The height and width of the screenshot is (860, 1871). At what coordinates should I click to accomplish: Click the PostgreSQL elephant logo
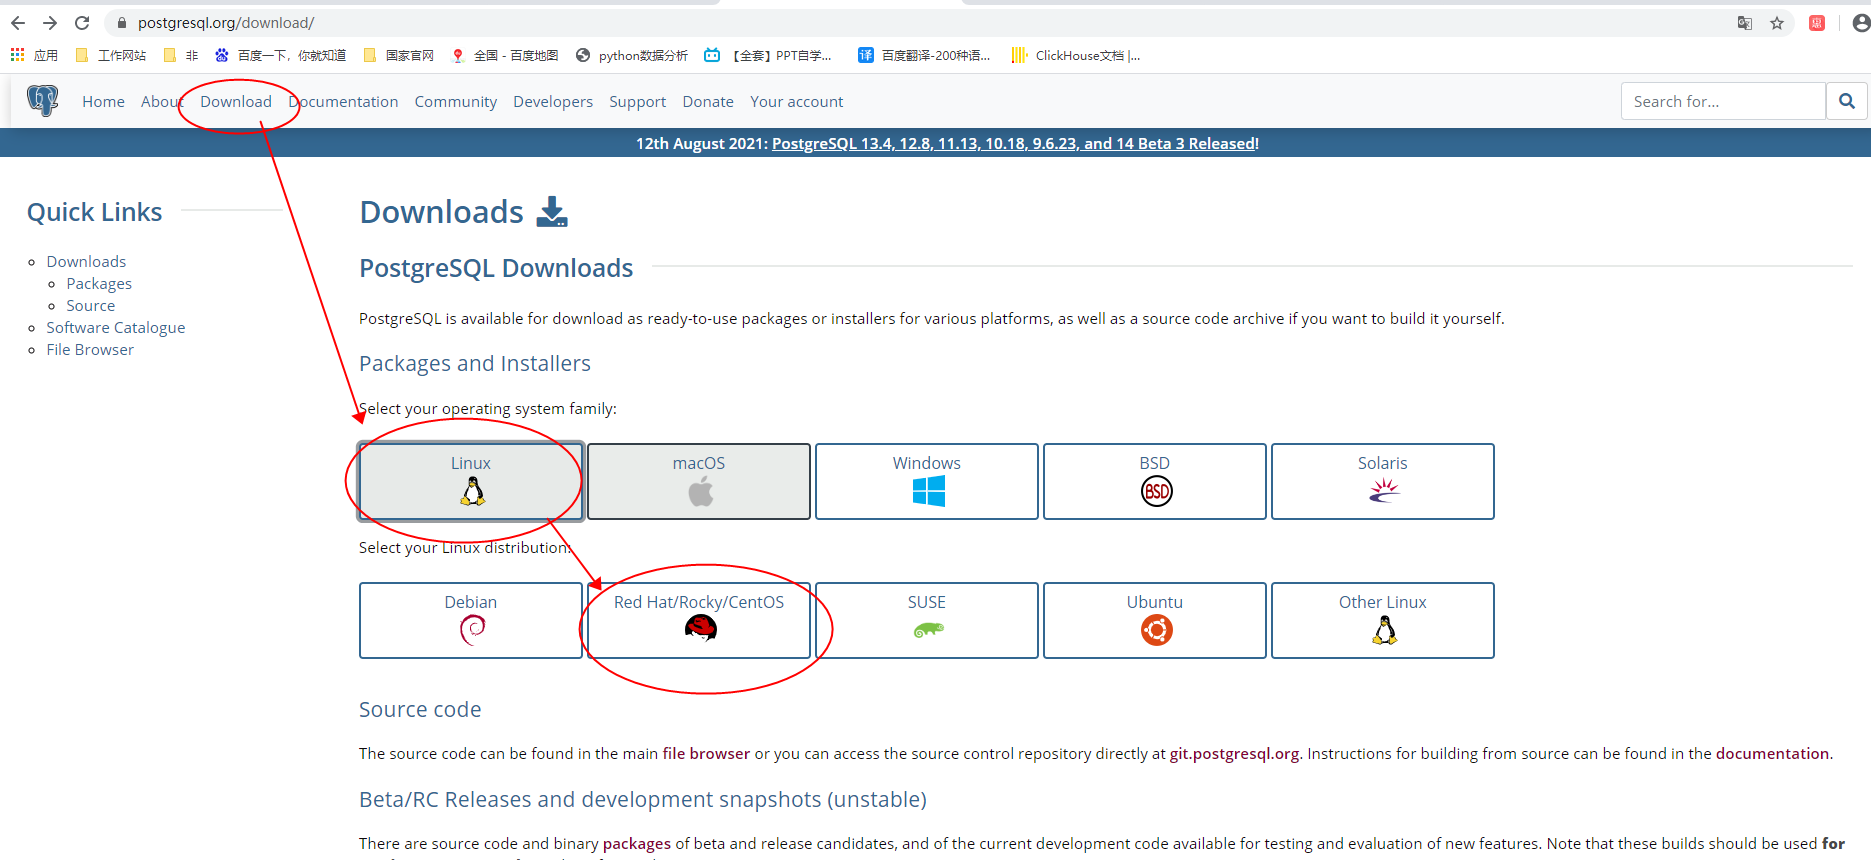coord(43,100)
